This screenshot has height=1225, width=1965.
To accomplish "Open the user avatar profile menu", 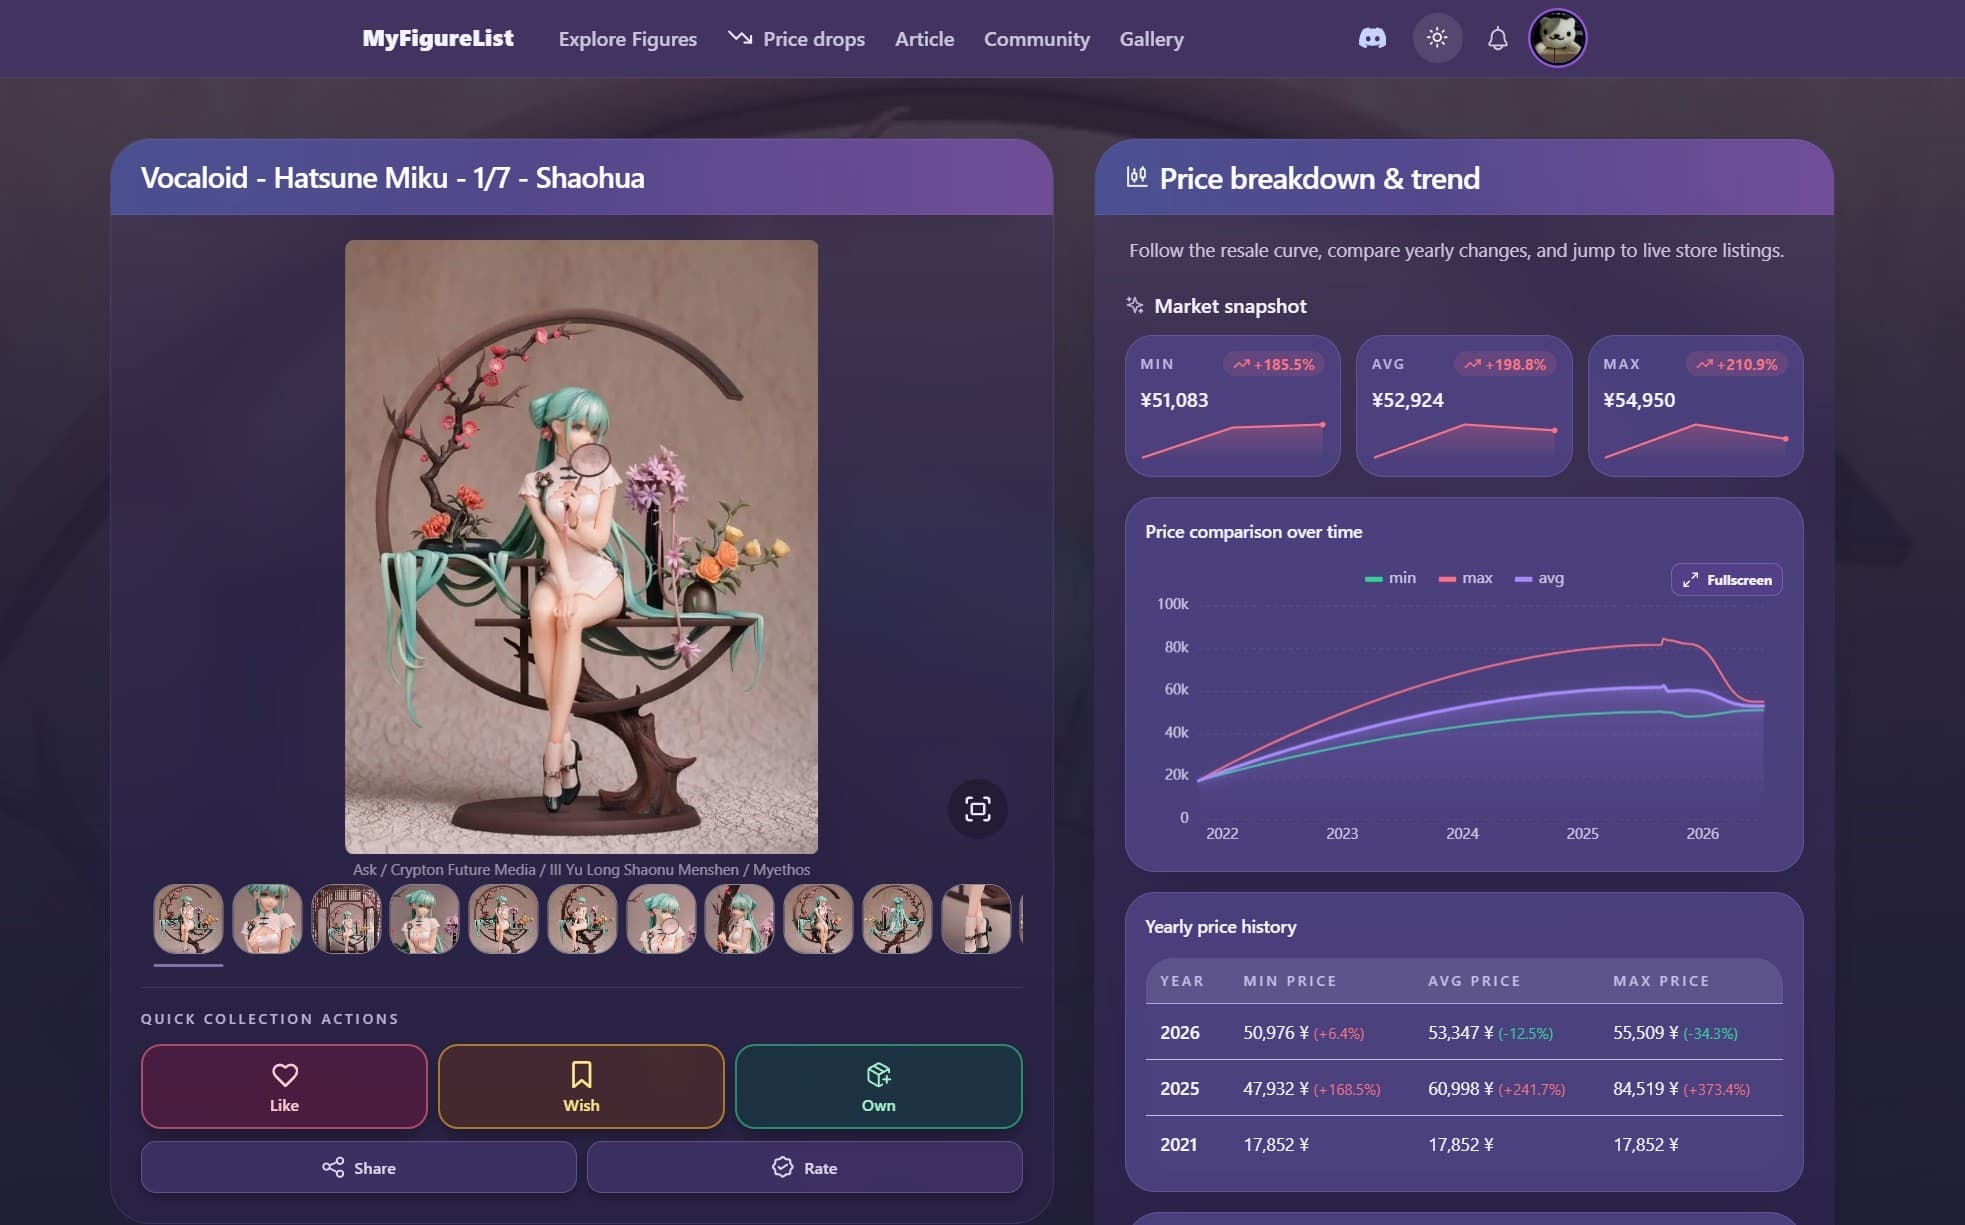I will point(1557,38).
